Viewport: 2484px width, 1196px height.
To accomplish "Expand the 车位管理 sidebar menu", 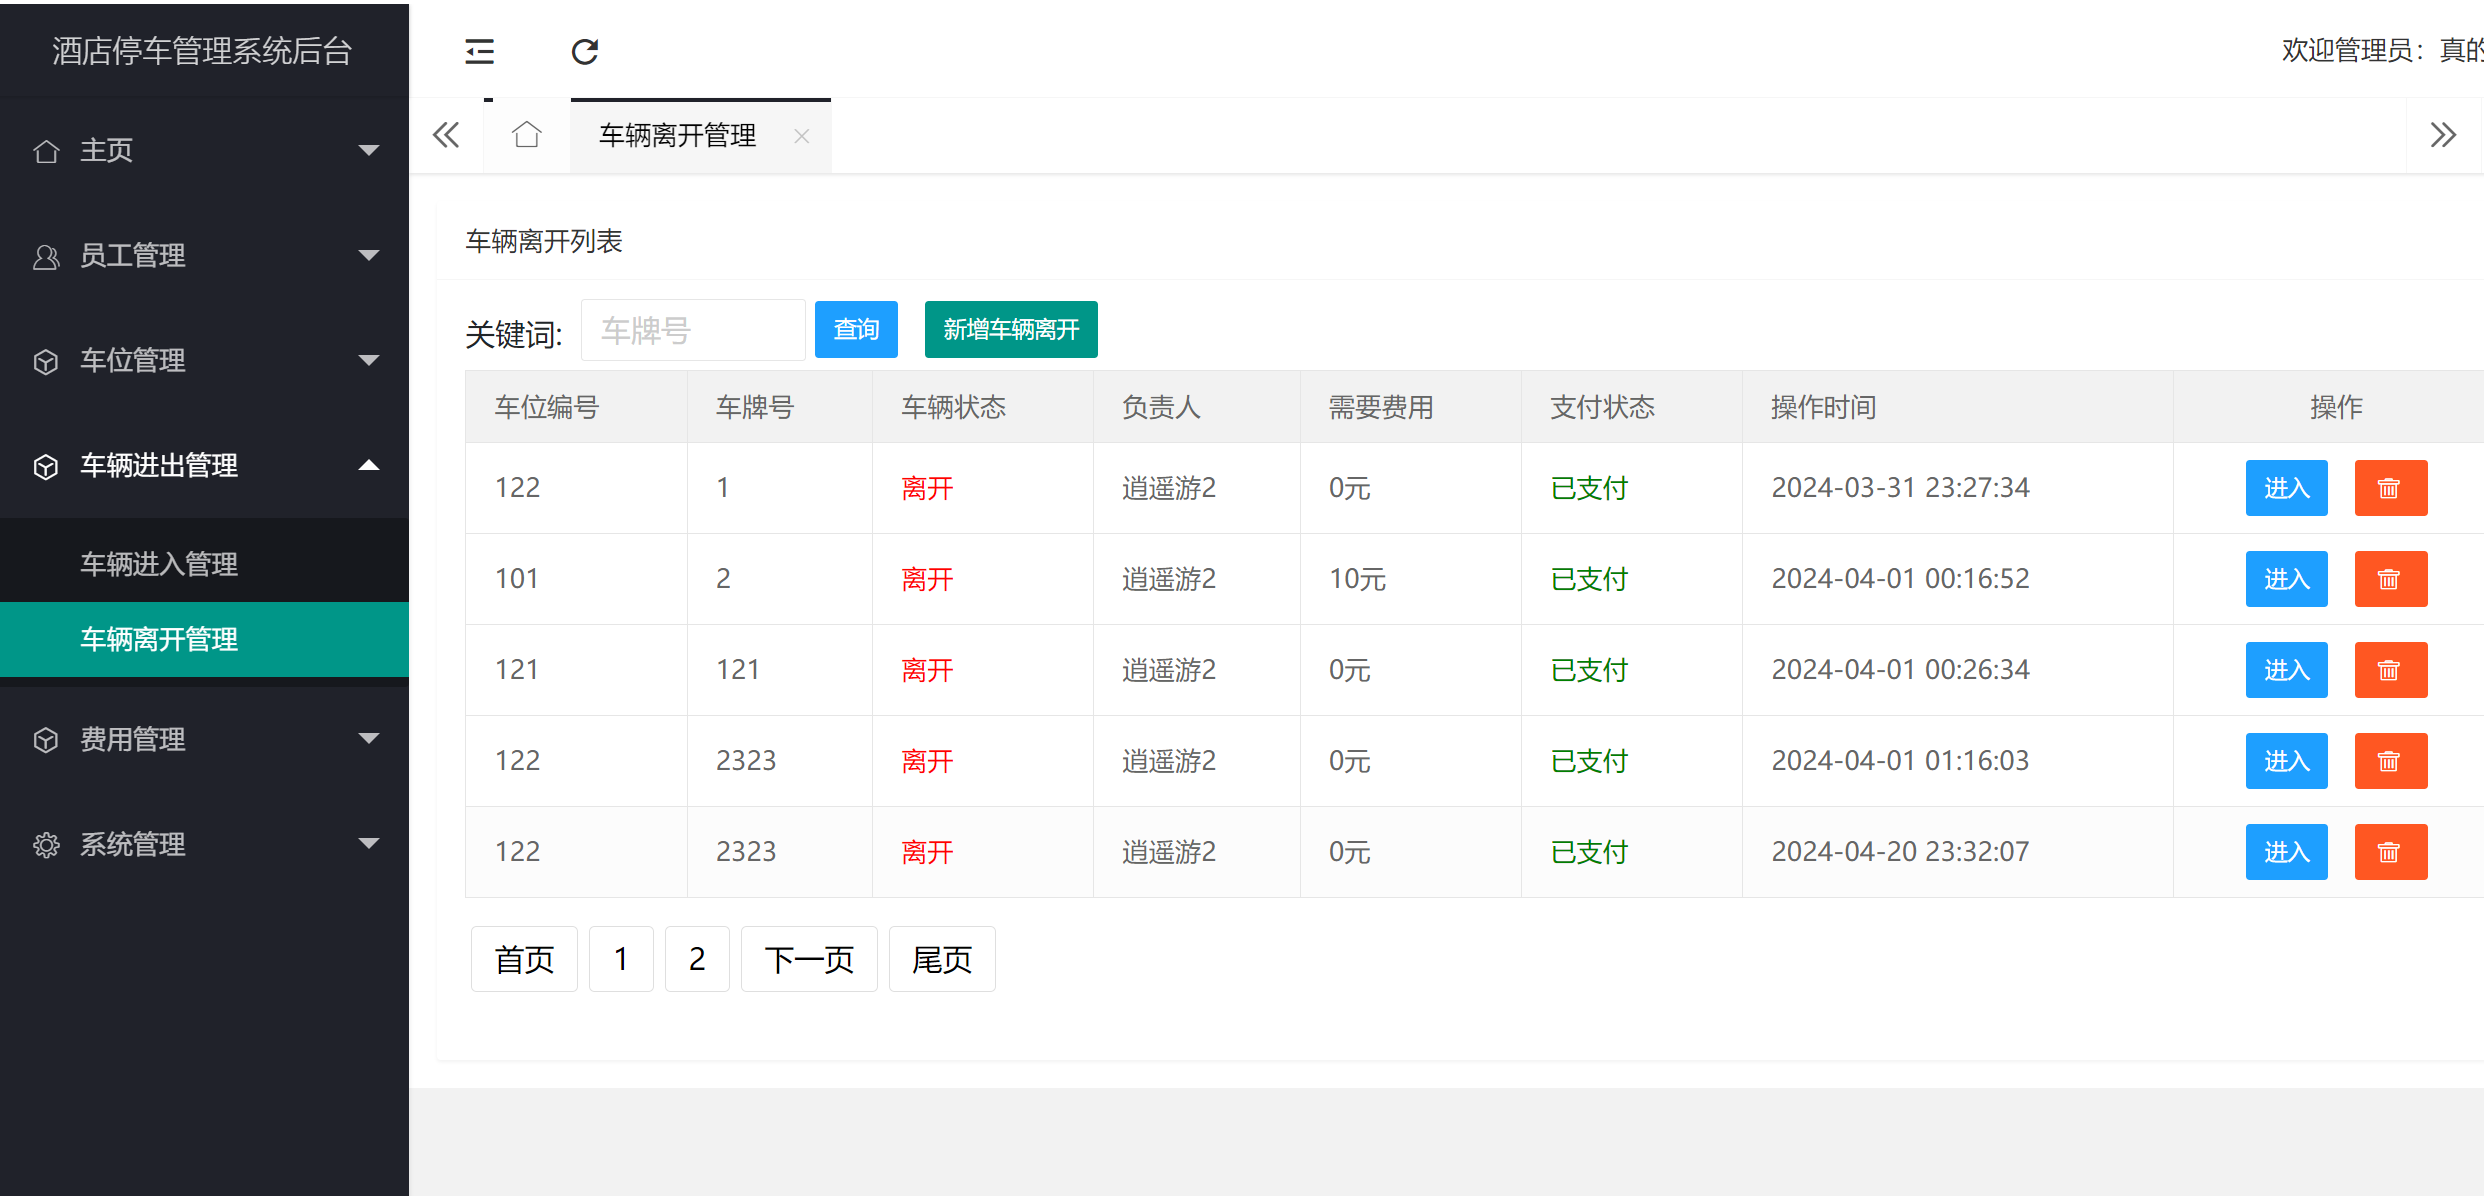I will point(204,361).
